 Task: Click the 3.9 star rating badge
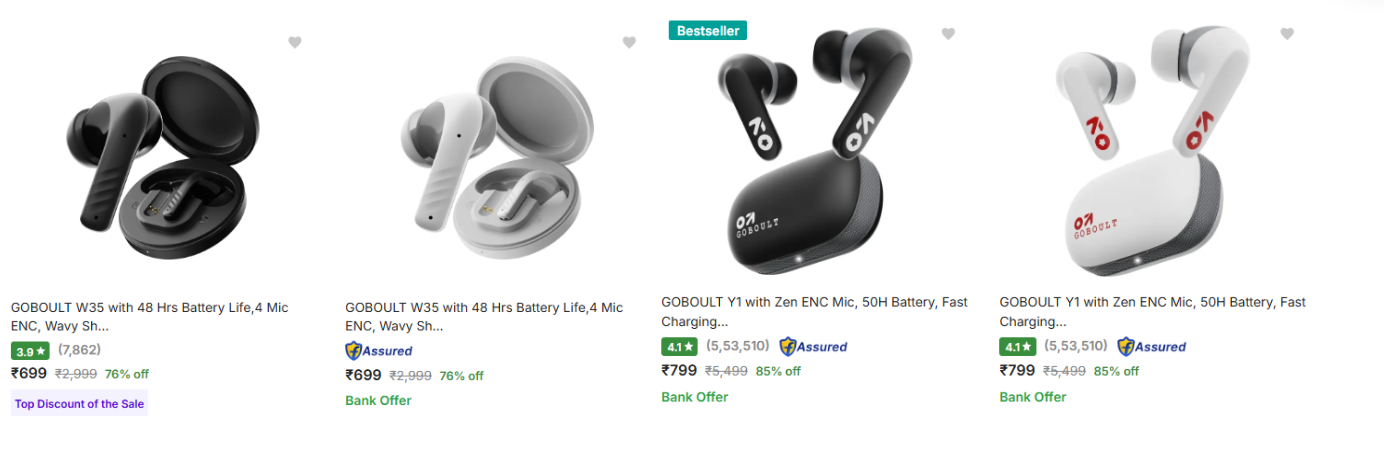pyautogui.click(x=30, y=351)
